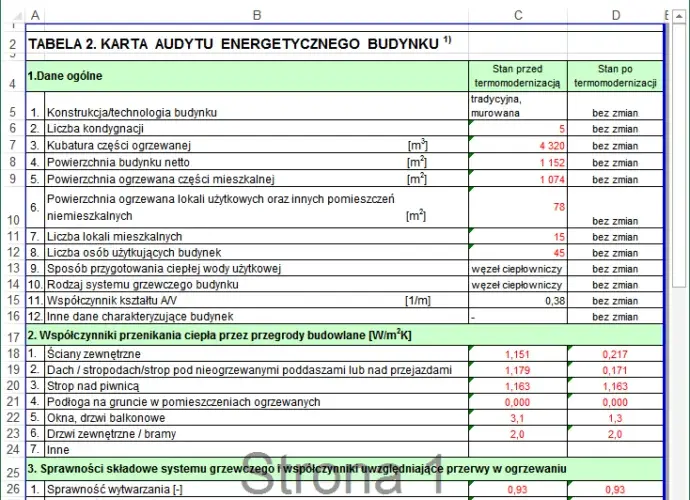Click 'Podłoga na gruncie' row label

pos(184,402)
